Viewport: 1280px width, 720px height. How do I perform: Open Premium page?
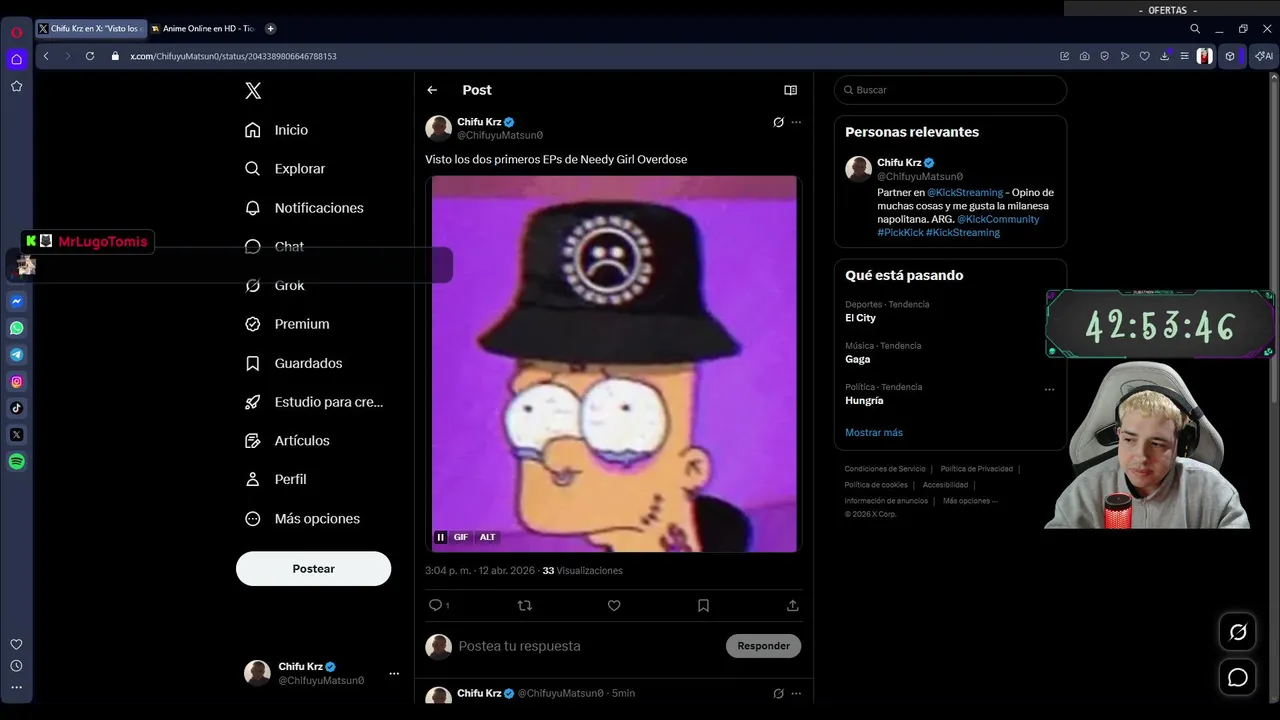pos(288,324)
